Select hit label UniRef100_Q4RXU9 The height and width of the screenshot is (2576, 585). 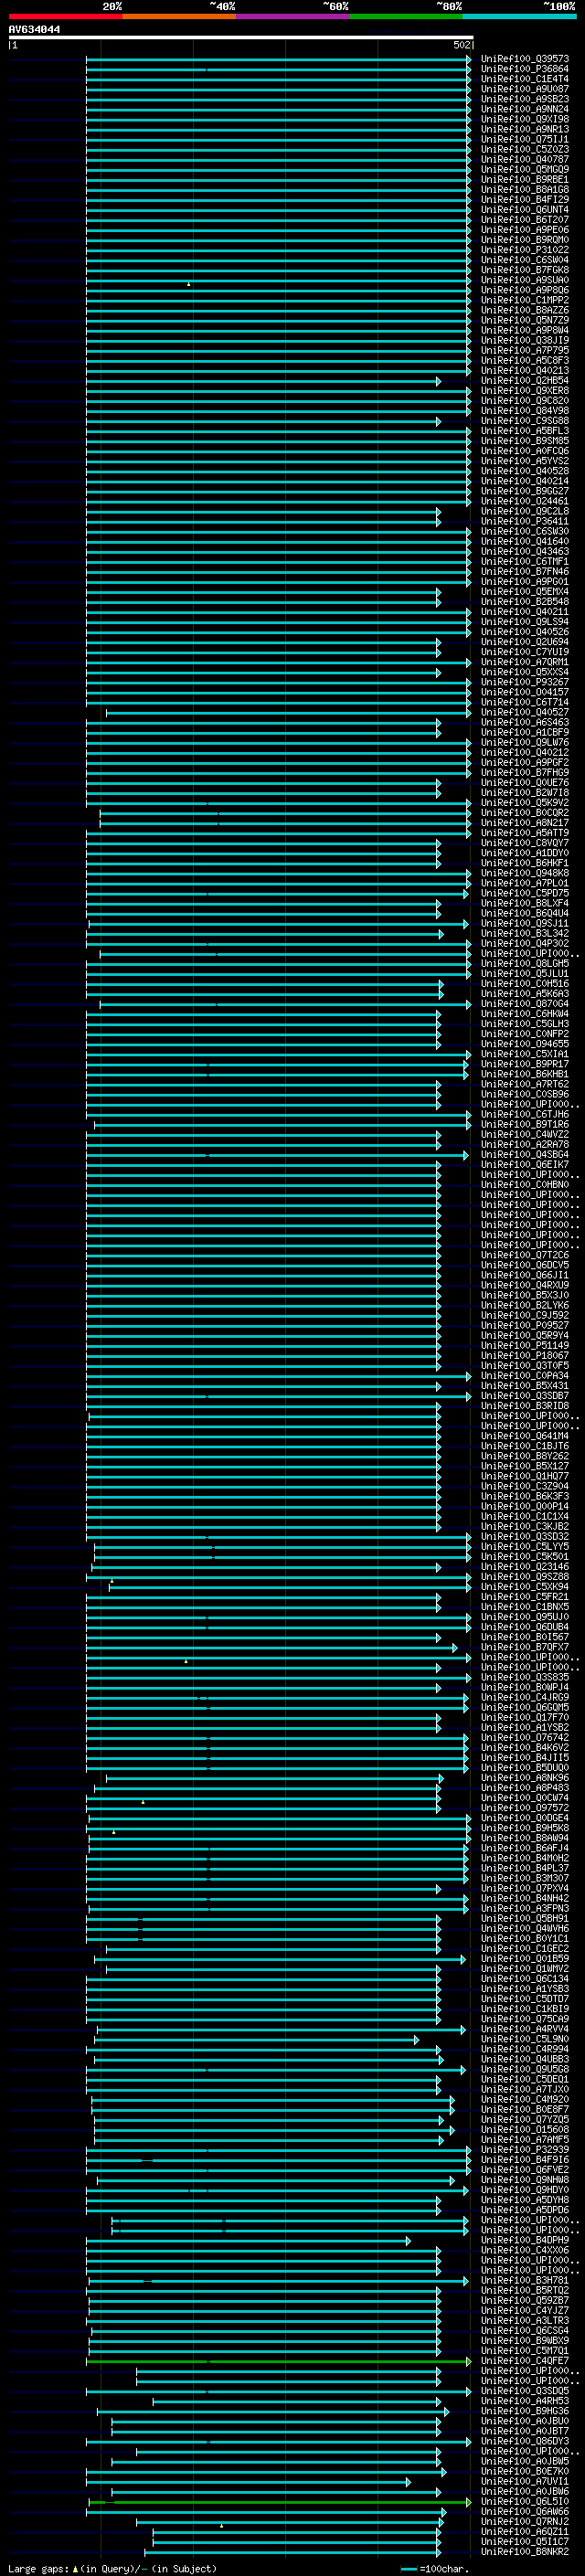[525, 1285]
